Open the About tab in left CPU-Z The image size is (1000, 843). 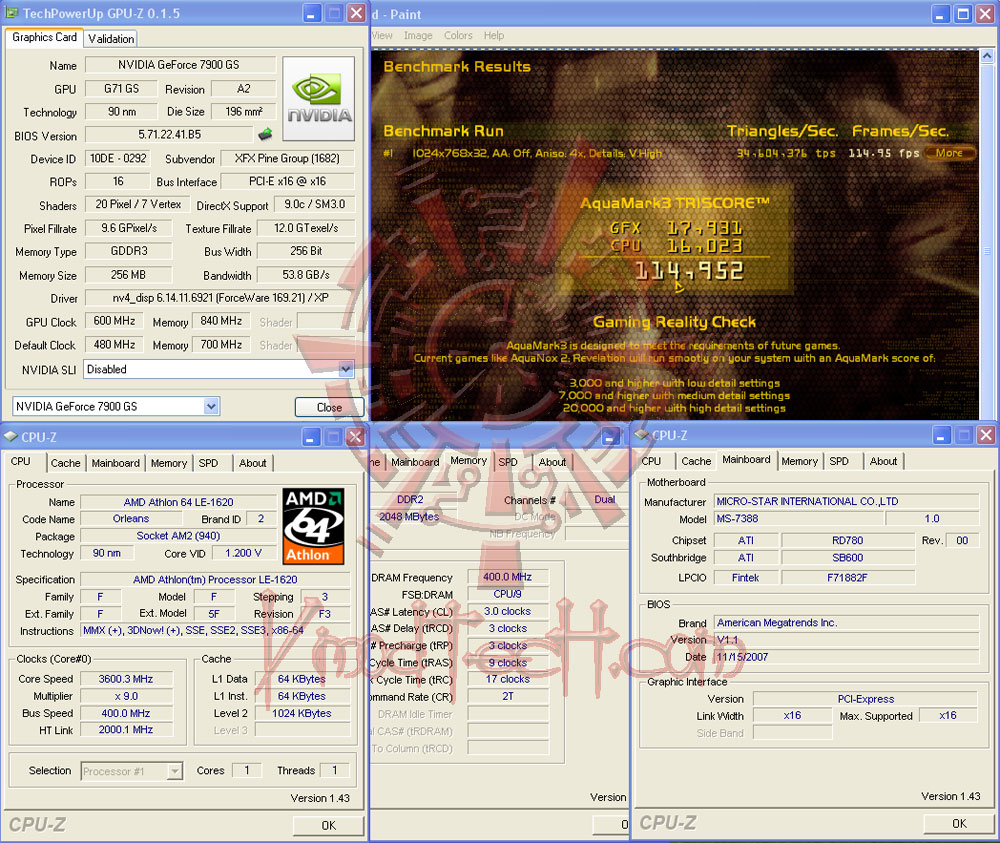point(253,463)
